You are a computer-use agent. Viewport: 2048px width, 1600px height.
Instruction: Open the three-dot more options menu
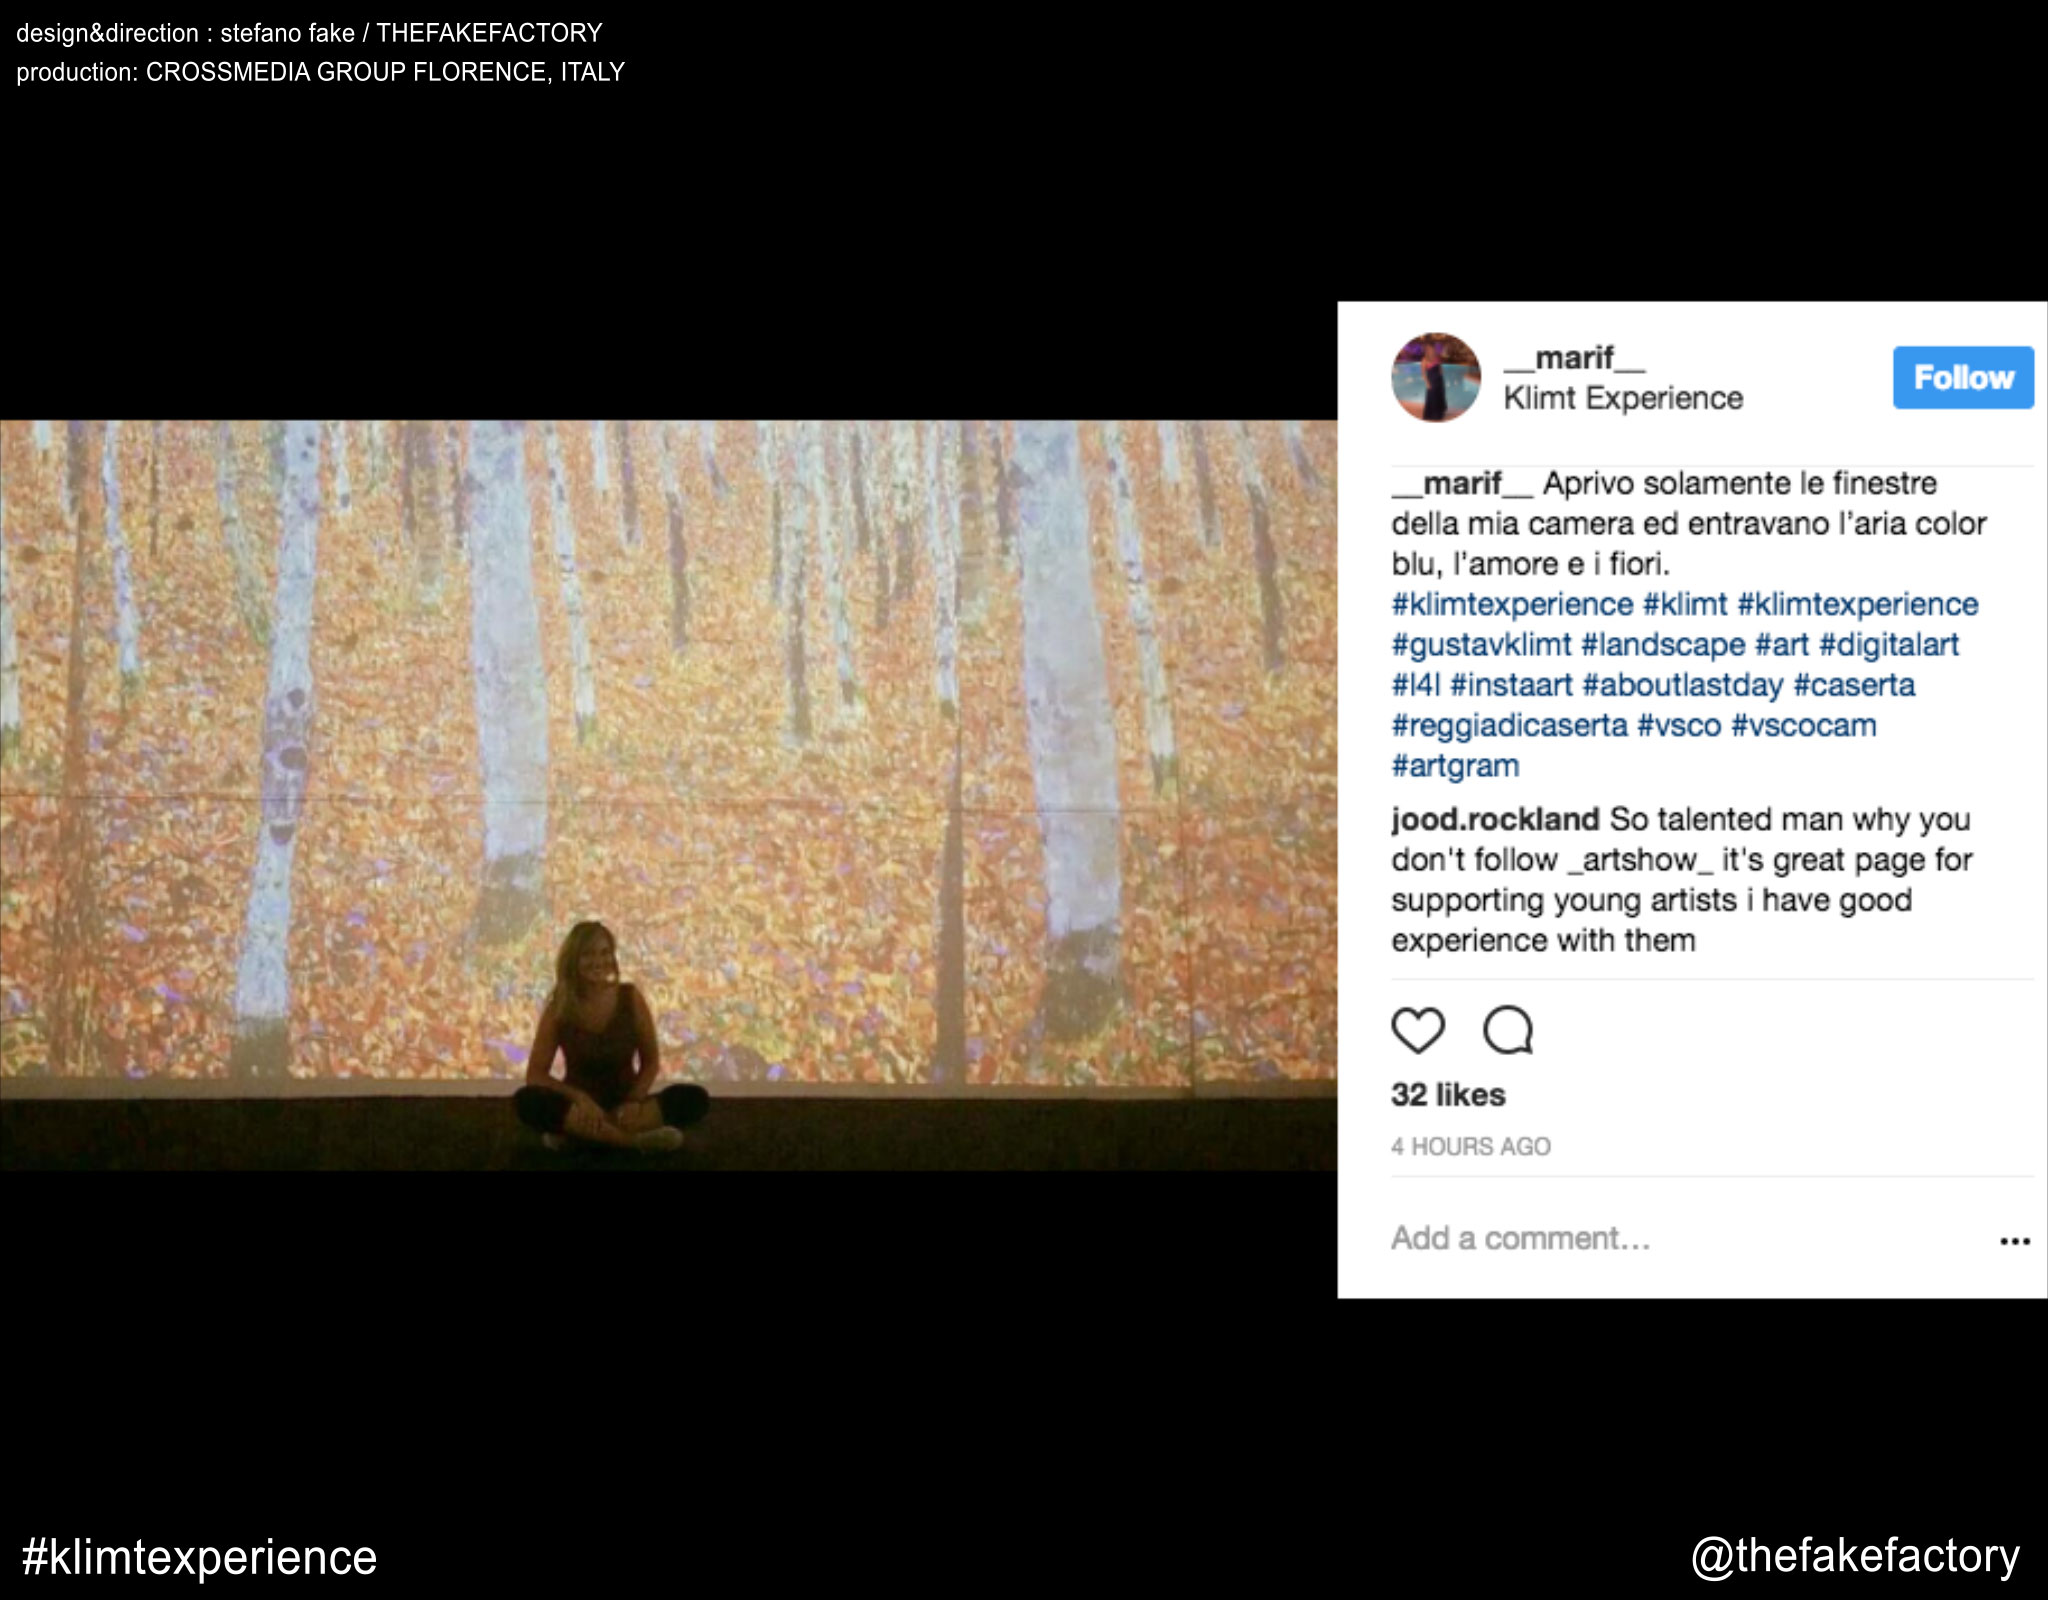(x=2014, y=1241)
